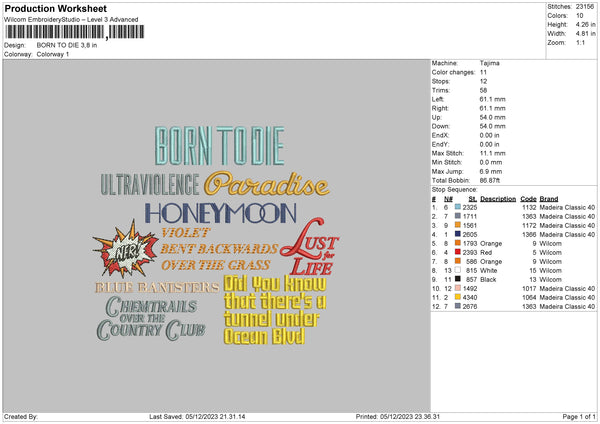Click the N# column header
Screen dimensions: 600x424
(x=448, y=199)
